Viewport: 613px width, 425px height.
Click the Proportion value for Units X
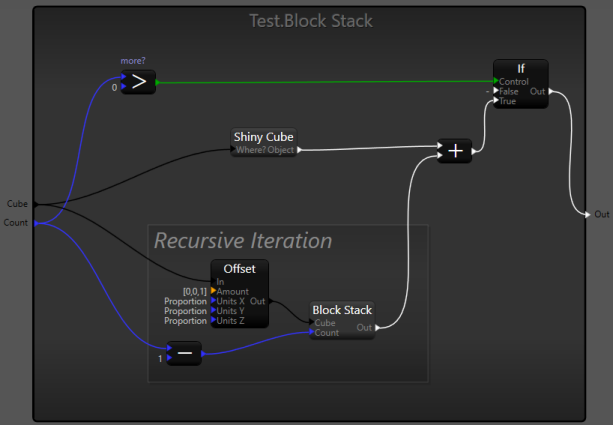(x=185, y=300)
